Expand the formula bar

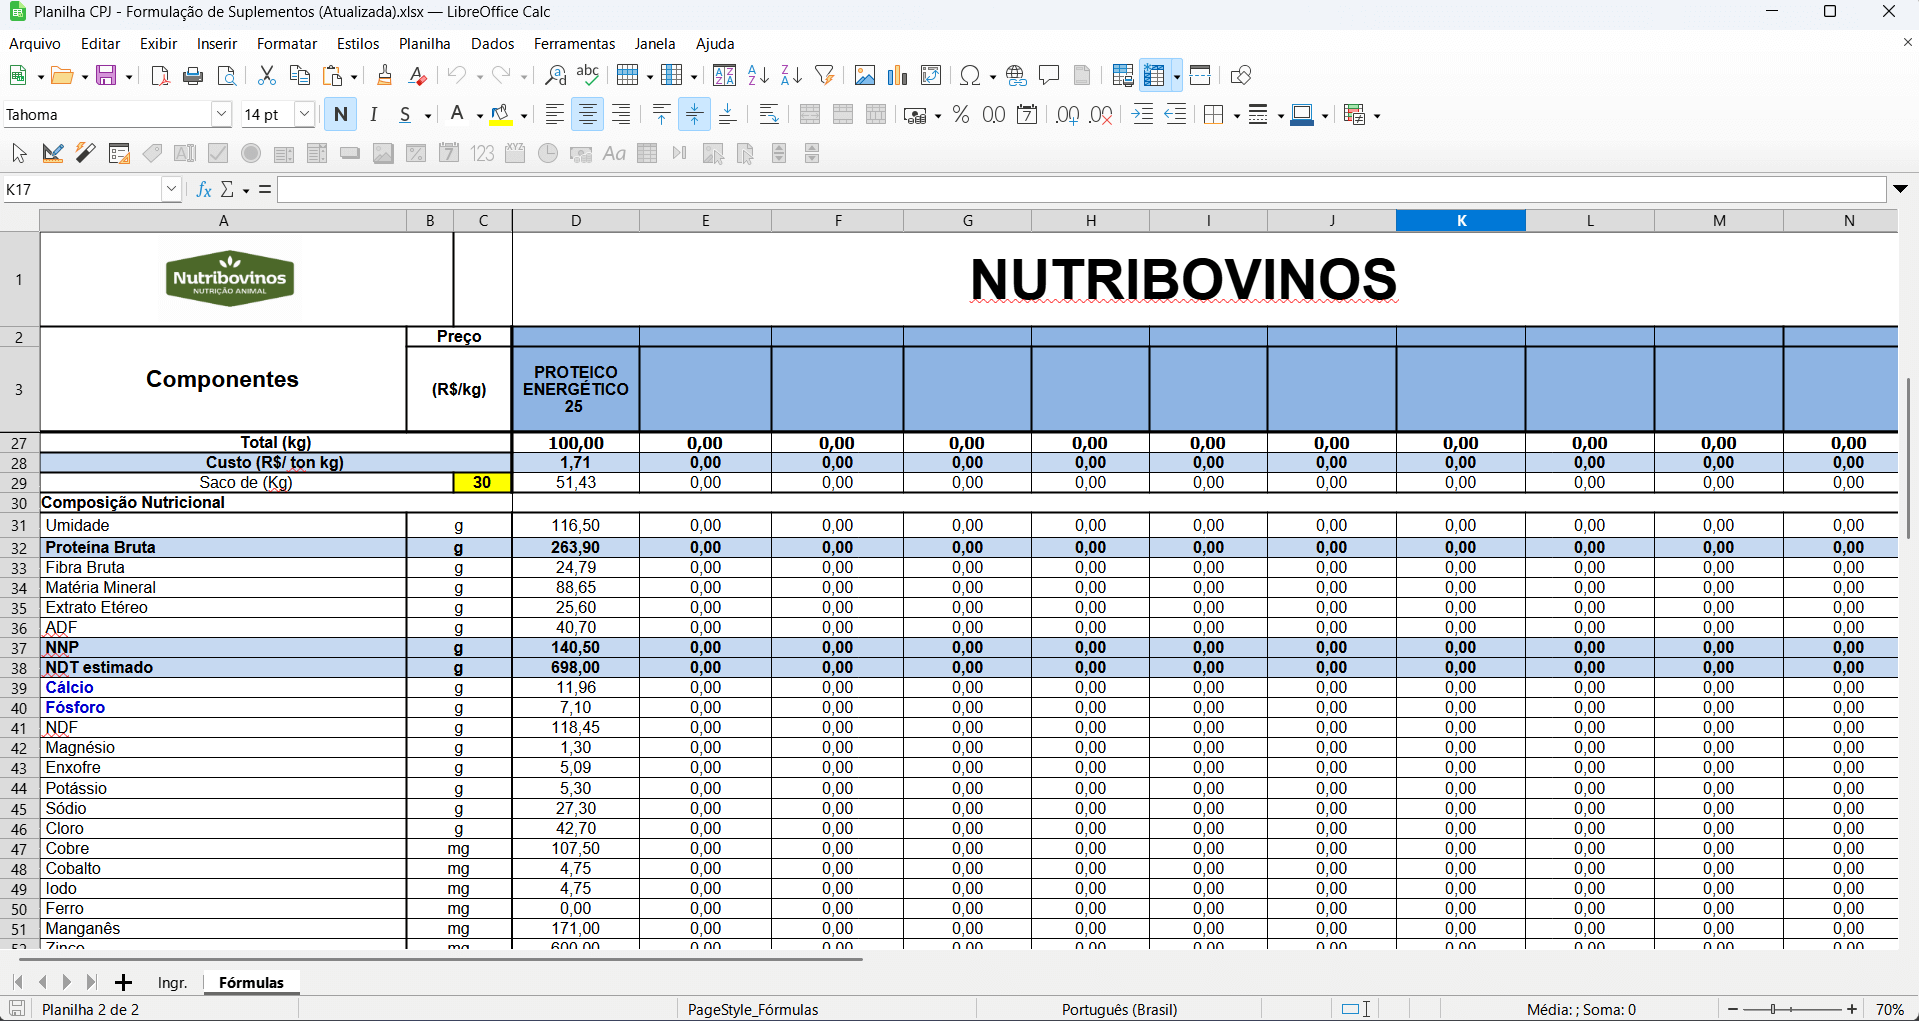1901,189
